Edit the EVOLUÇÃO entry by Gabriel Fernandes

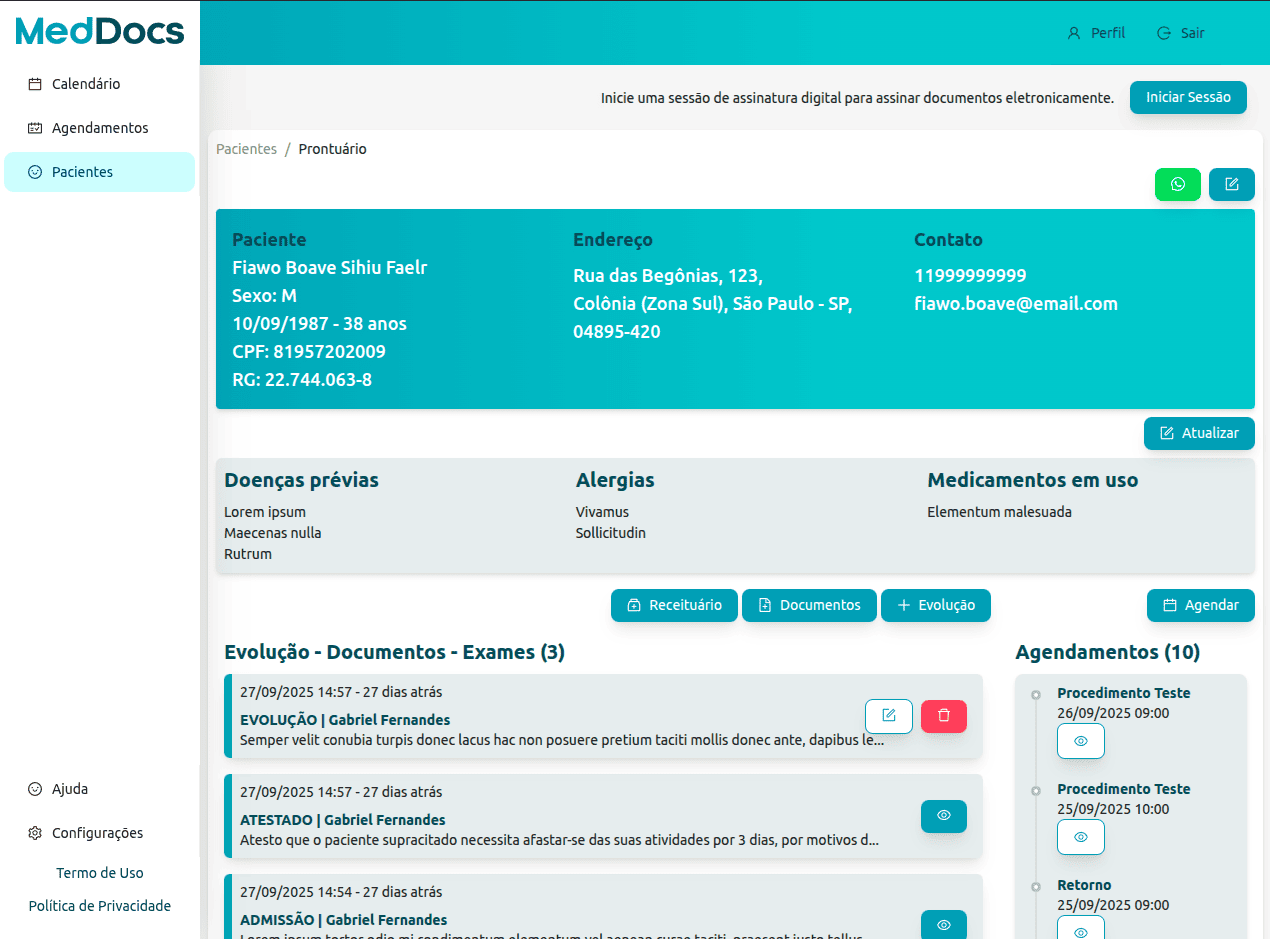click(x=888, y=716)
